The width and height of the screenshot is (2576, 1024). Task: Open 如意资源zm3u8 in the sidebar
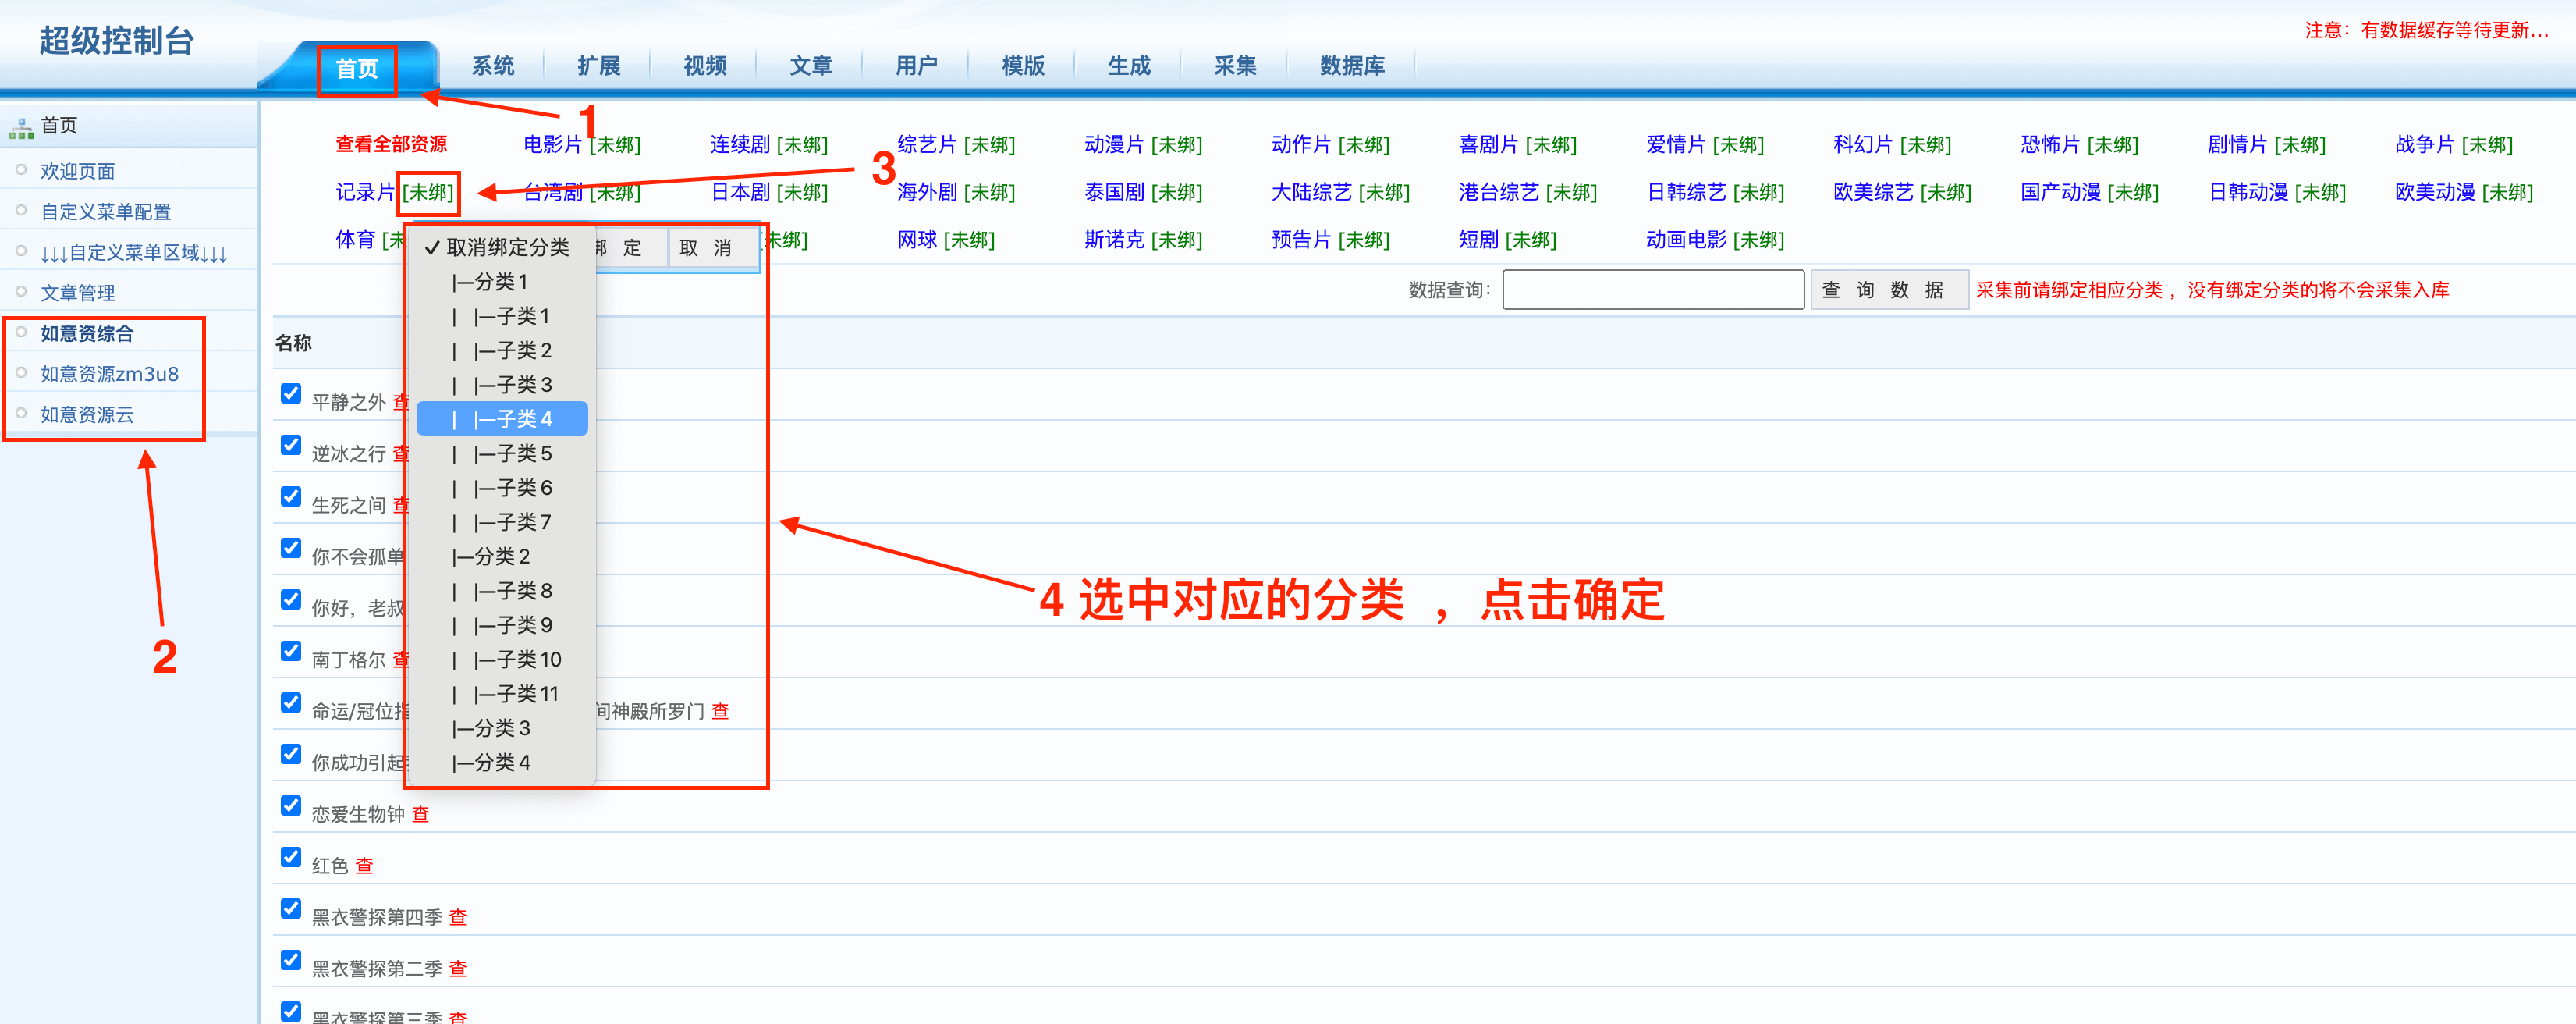109,373
